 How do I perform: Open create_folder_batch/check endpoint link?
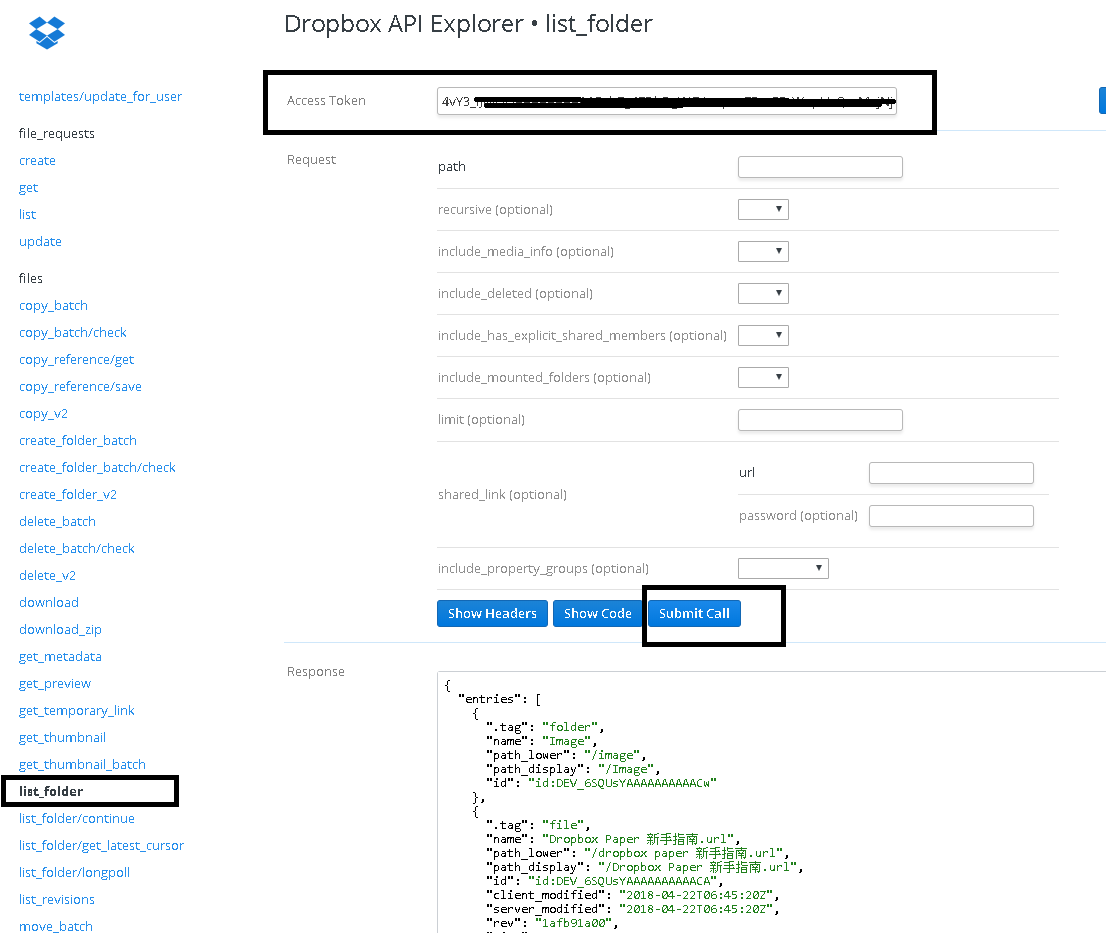click(97, 468)
